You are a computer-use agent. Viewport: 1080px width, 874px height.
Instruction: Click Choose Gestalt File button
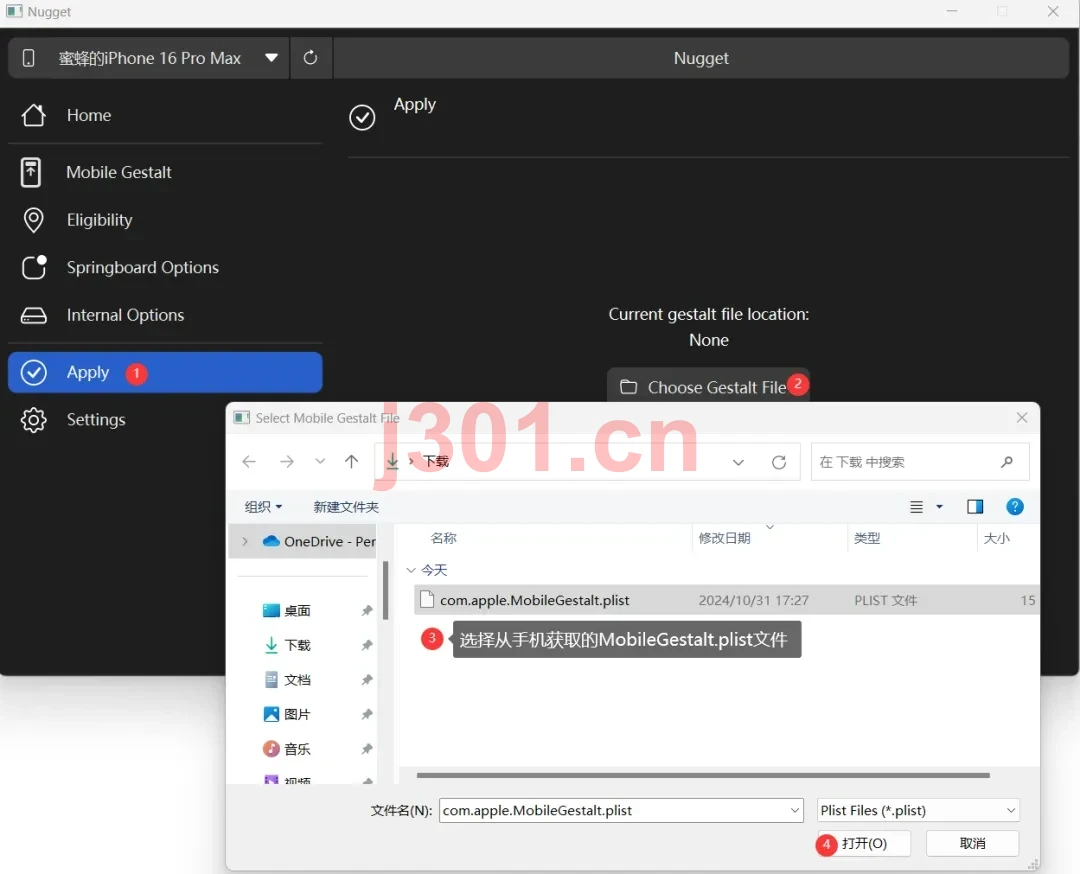tap(708, 386)
